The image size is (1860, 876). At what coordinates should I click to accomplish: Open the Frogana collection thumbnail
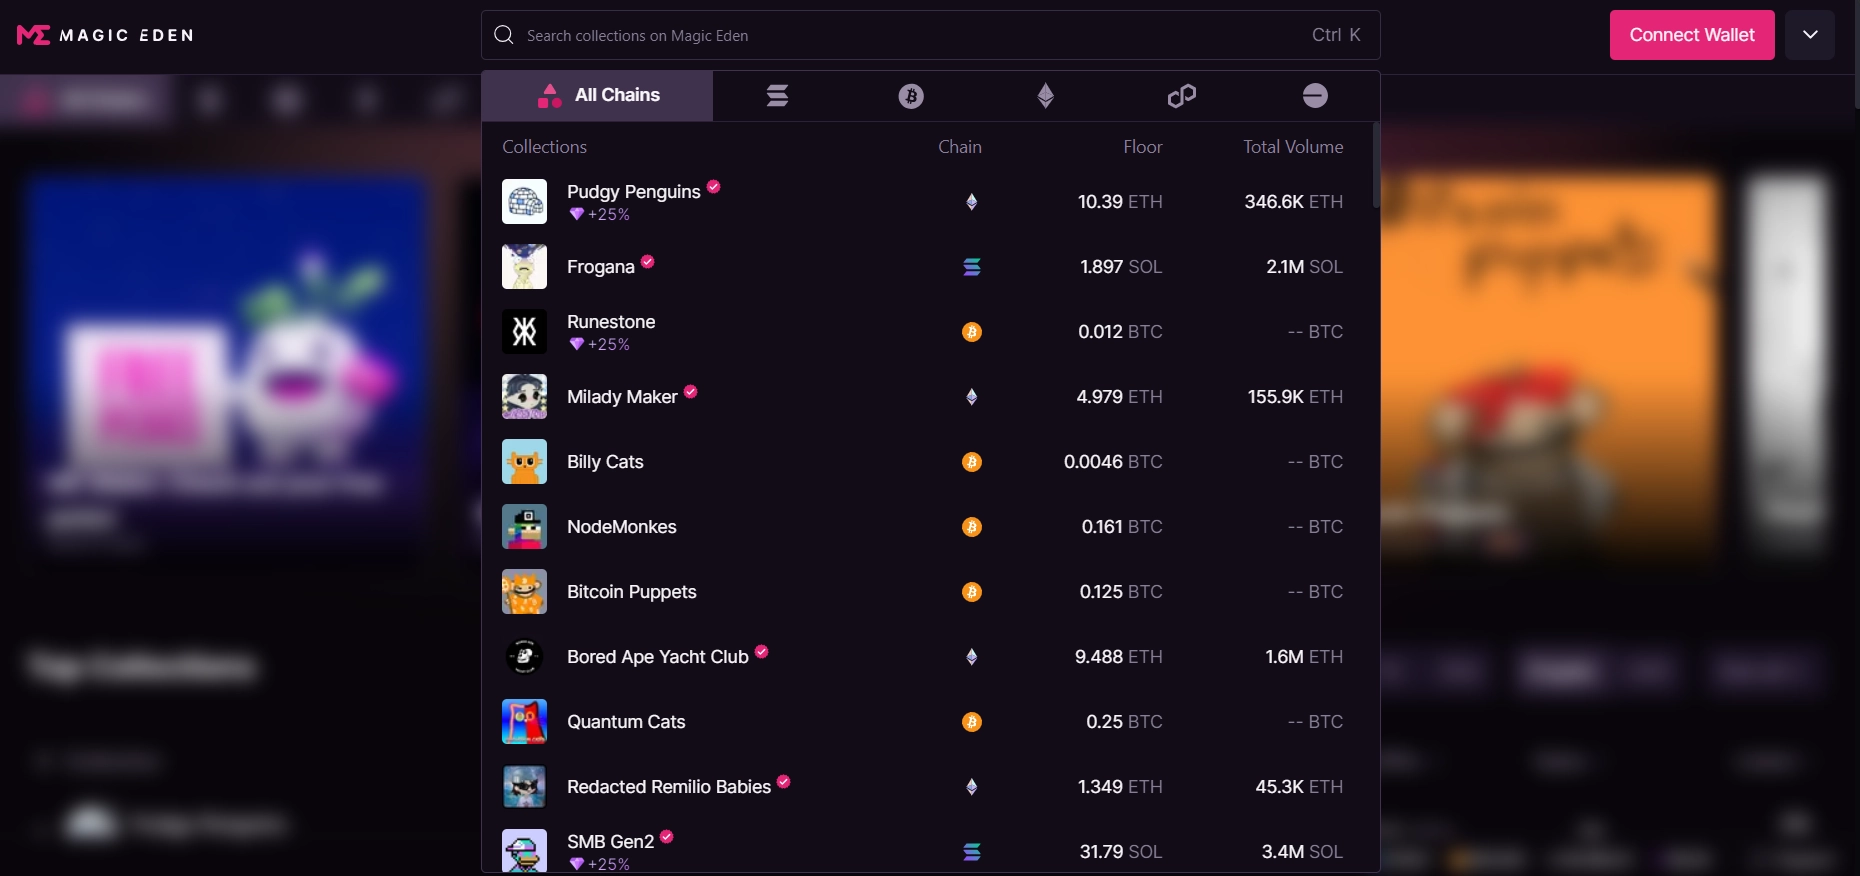[x=524, y=267]
